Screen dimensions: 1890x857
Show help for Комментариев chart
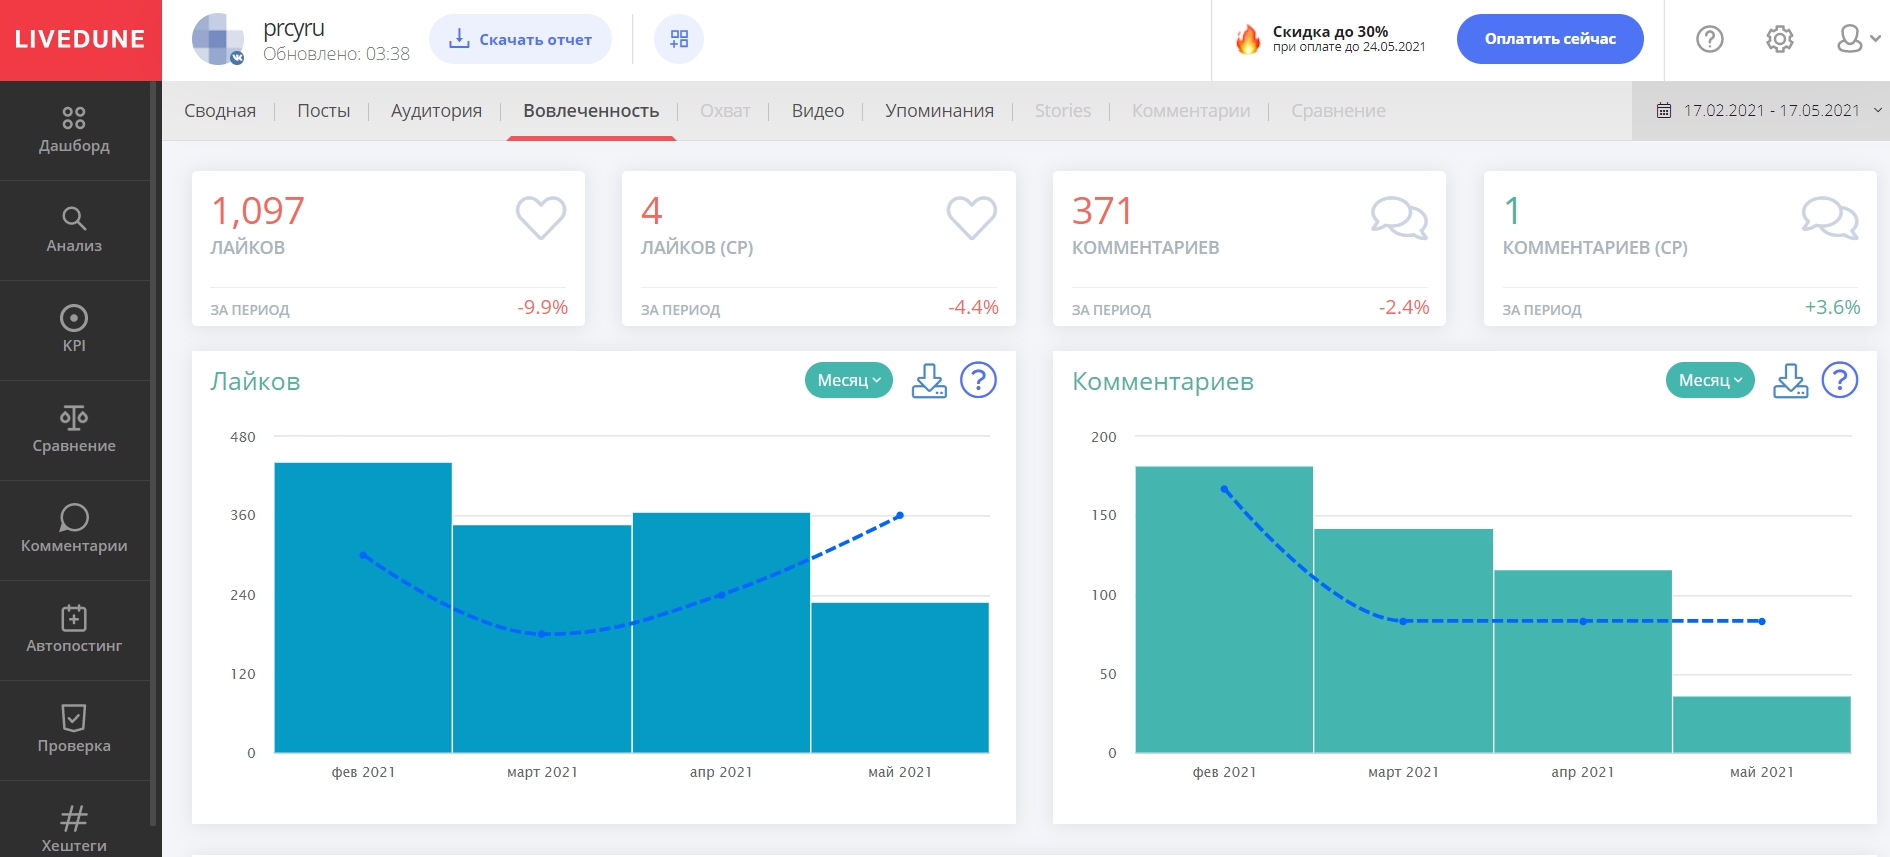(1839, 381)
